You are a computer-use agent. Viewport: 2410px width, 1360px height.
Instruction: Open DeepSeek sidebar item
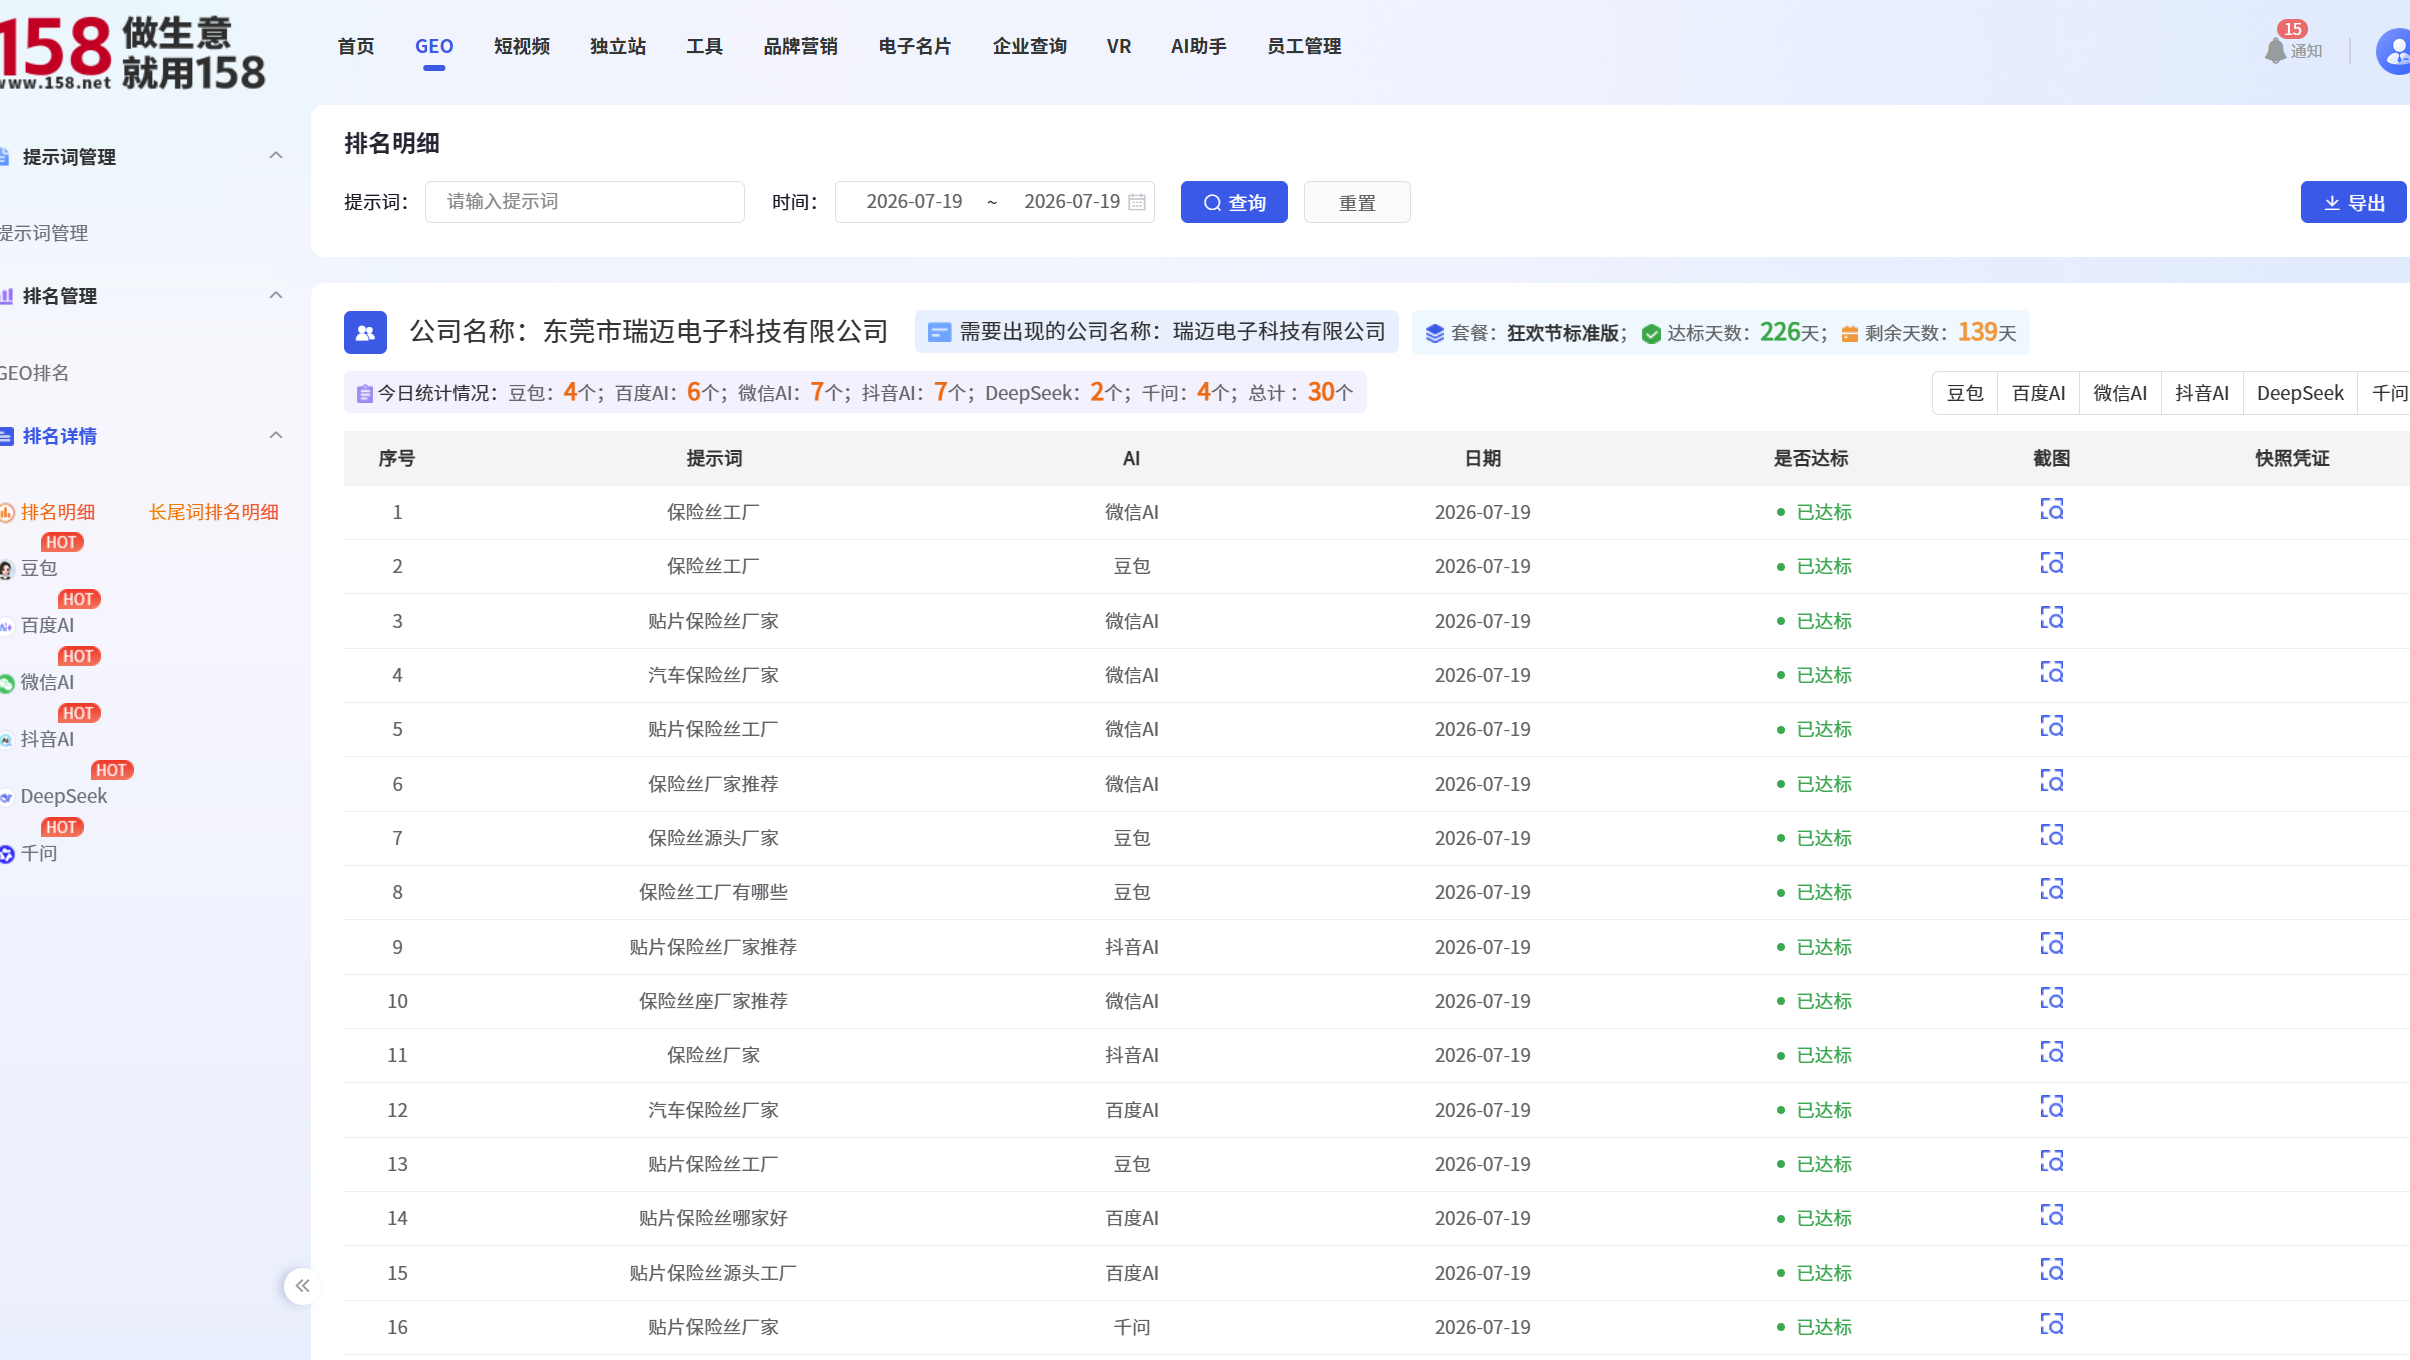(63, 796)
